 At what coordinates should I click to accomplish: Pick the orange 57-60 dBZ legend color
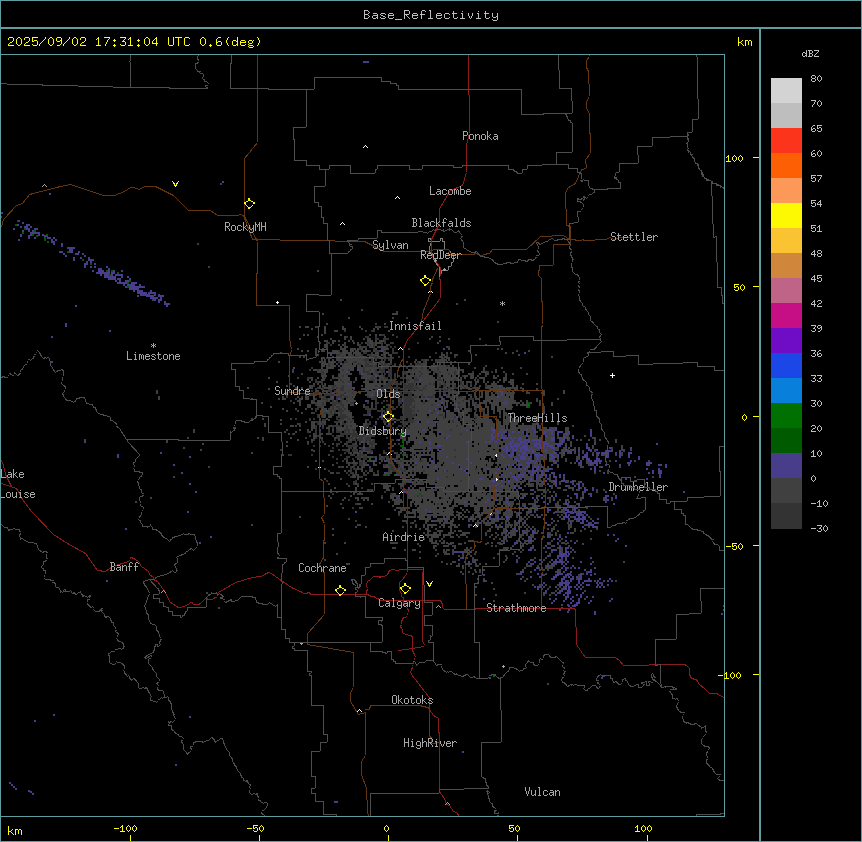(x=786, y=165)
